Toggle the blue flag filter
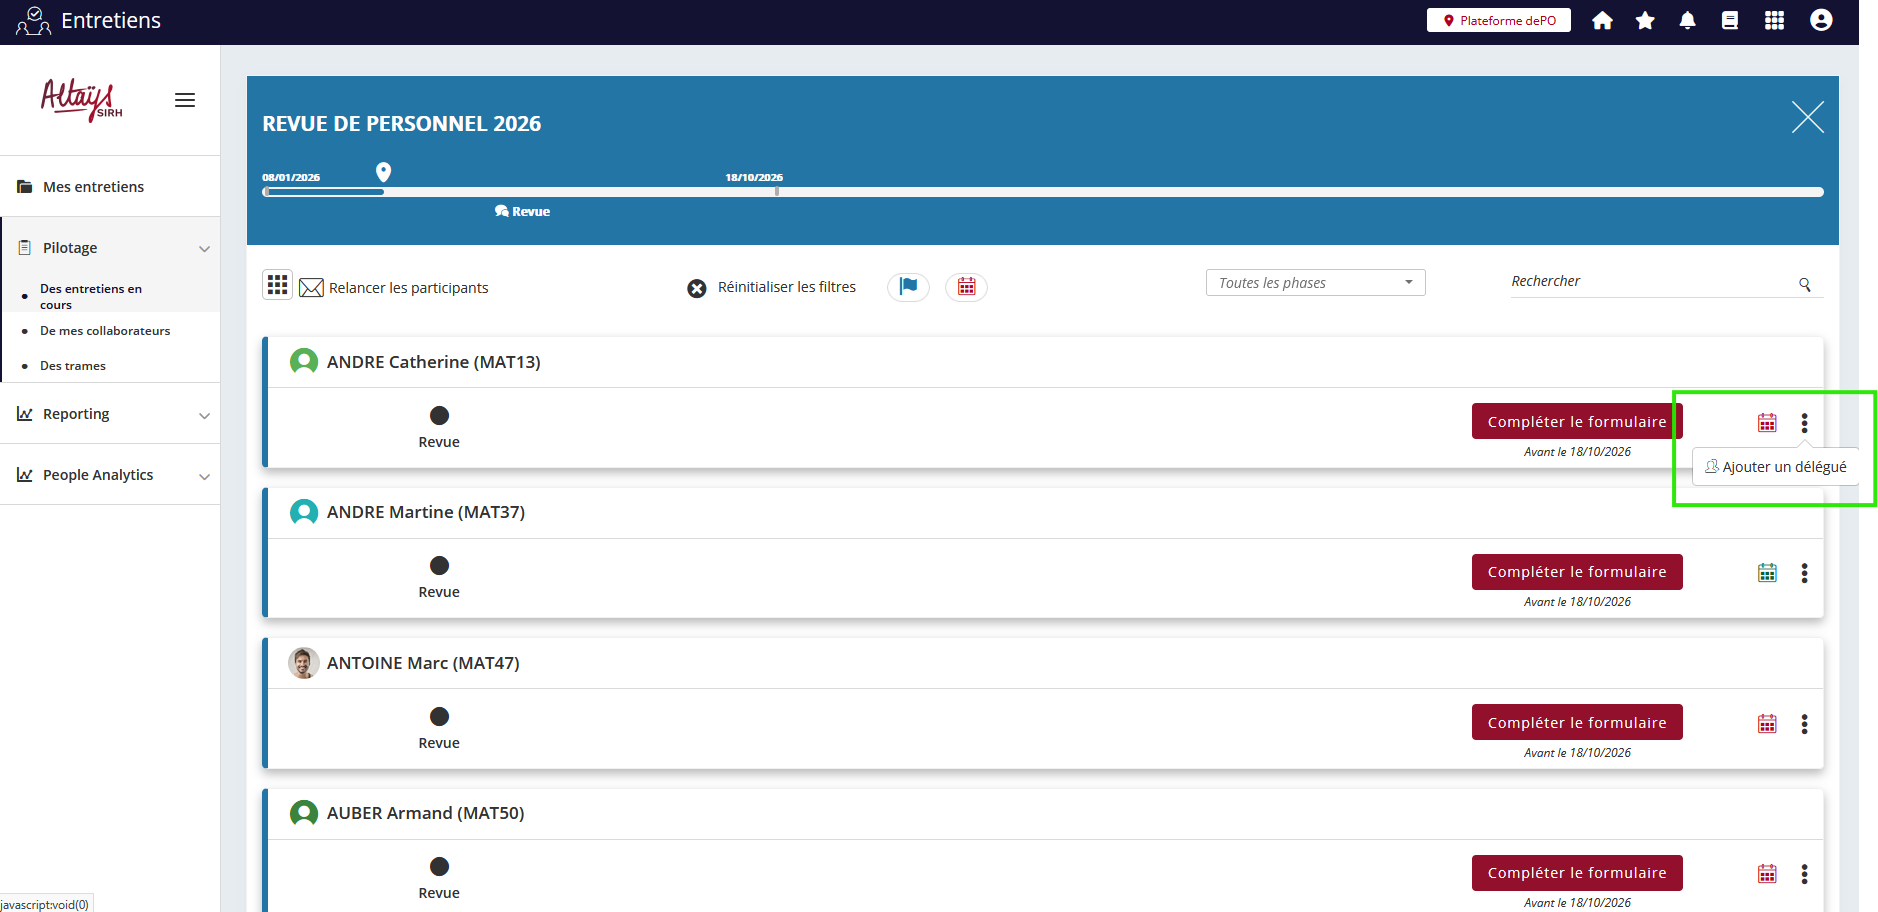Screen dimensions: 1878x912 (908, 287)
